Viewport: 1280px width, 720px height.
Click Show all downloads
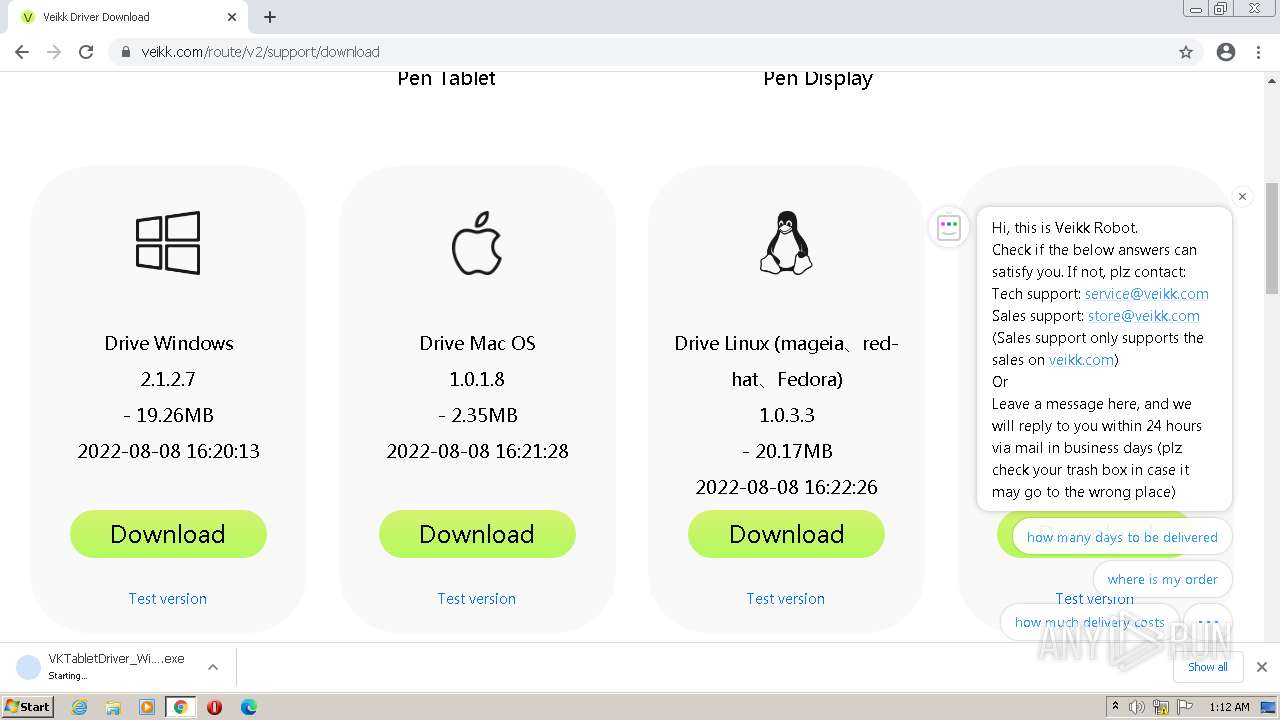coord(1208,667)
